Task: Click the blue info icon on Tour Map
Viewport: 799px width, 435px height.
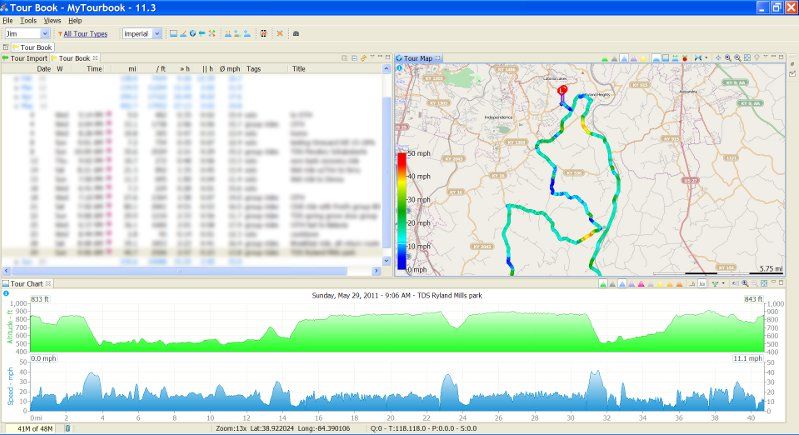Action: [x=399, y=68]
